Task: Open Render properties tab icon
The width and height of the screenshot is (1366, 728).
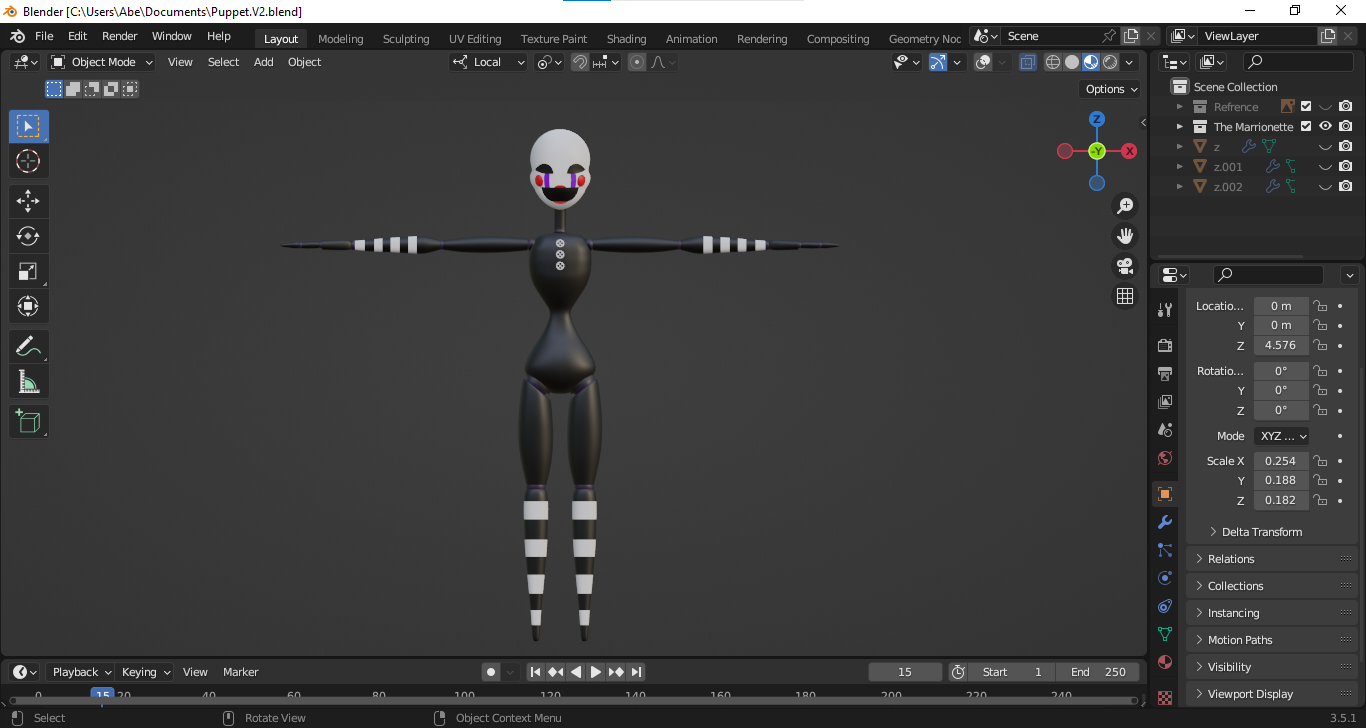Action: click(x=1164, y=345)
